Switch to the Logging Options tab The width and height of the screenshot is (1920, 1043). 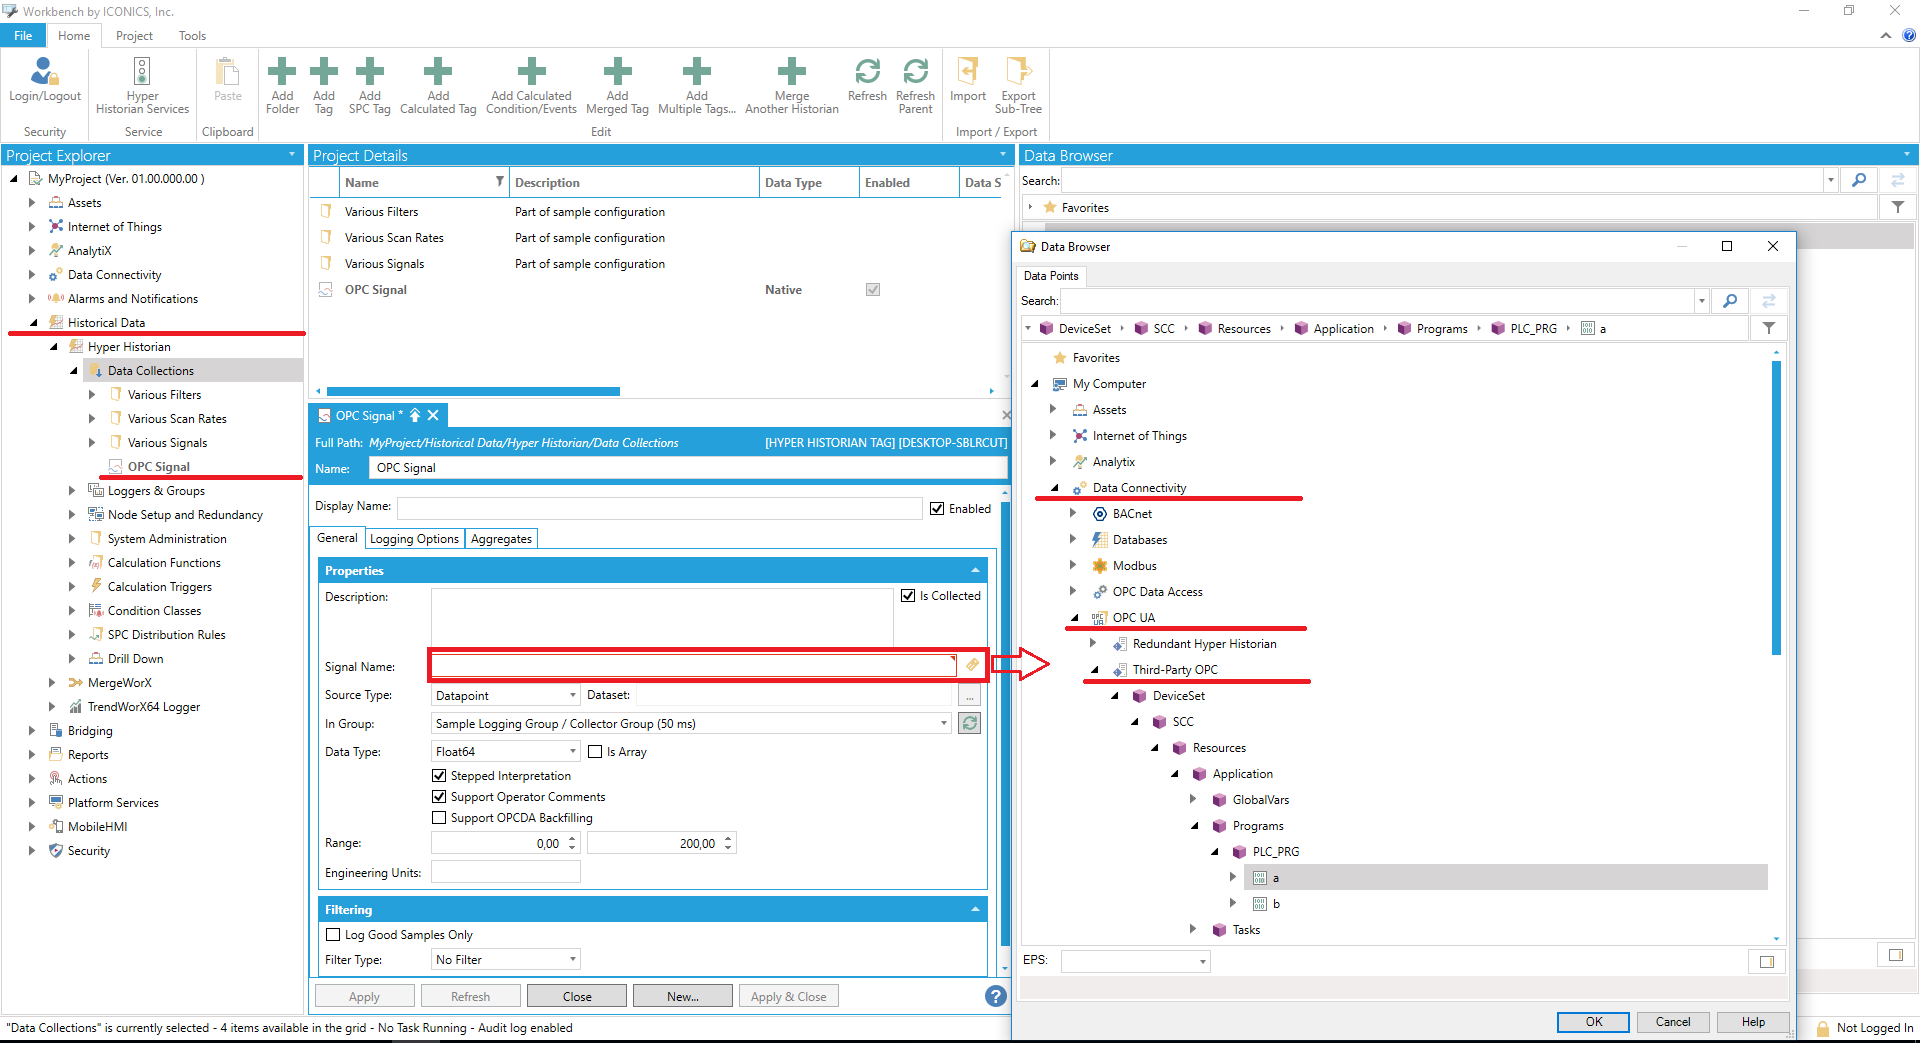(x=414, y=539)
